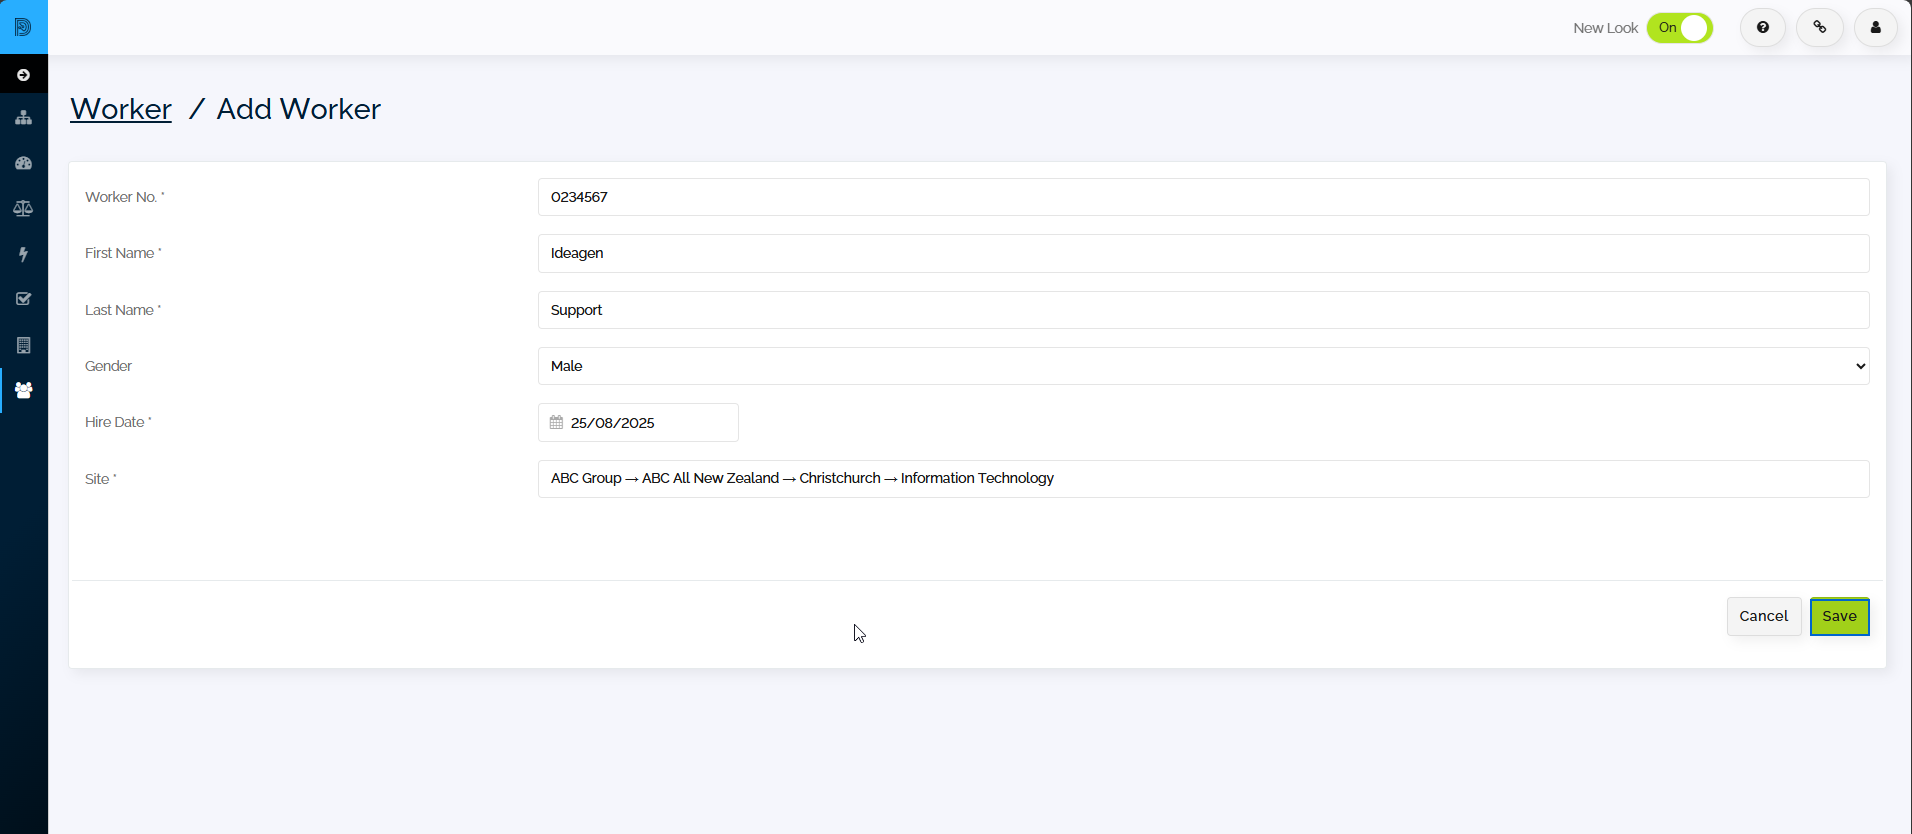This screenshot has width=1912, height=834.
Task: Click the 'Add Worker' heading text
Action: click(298, 109)
